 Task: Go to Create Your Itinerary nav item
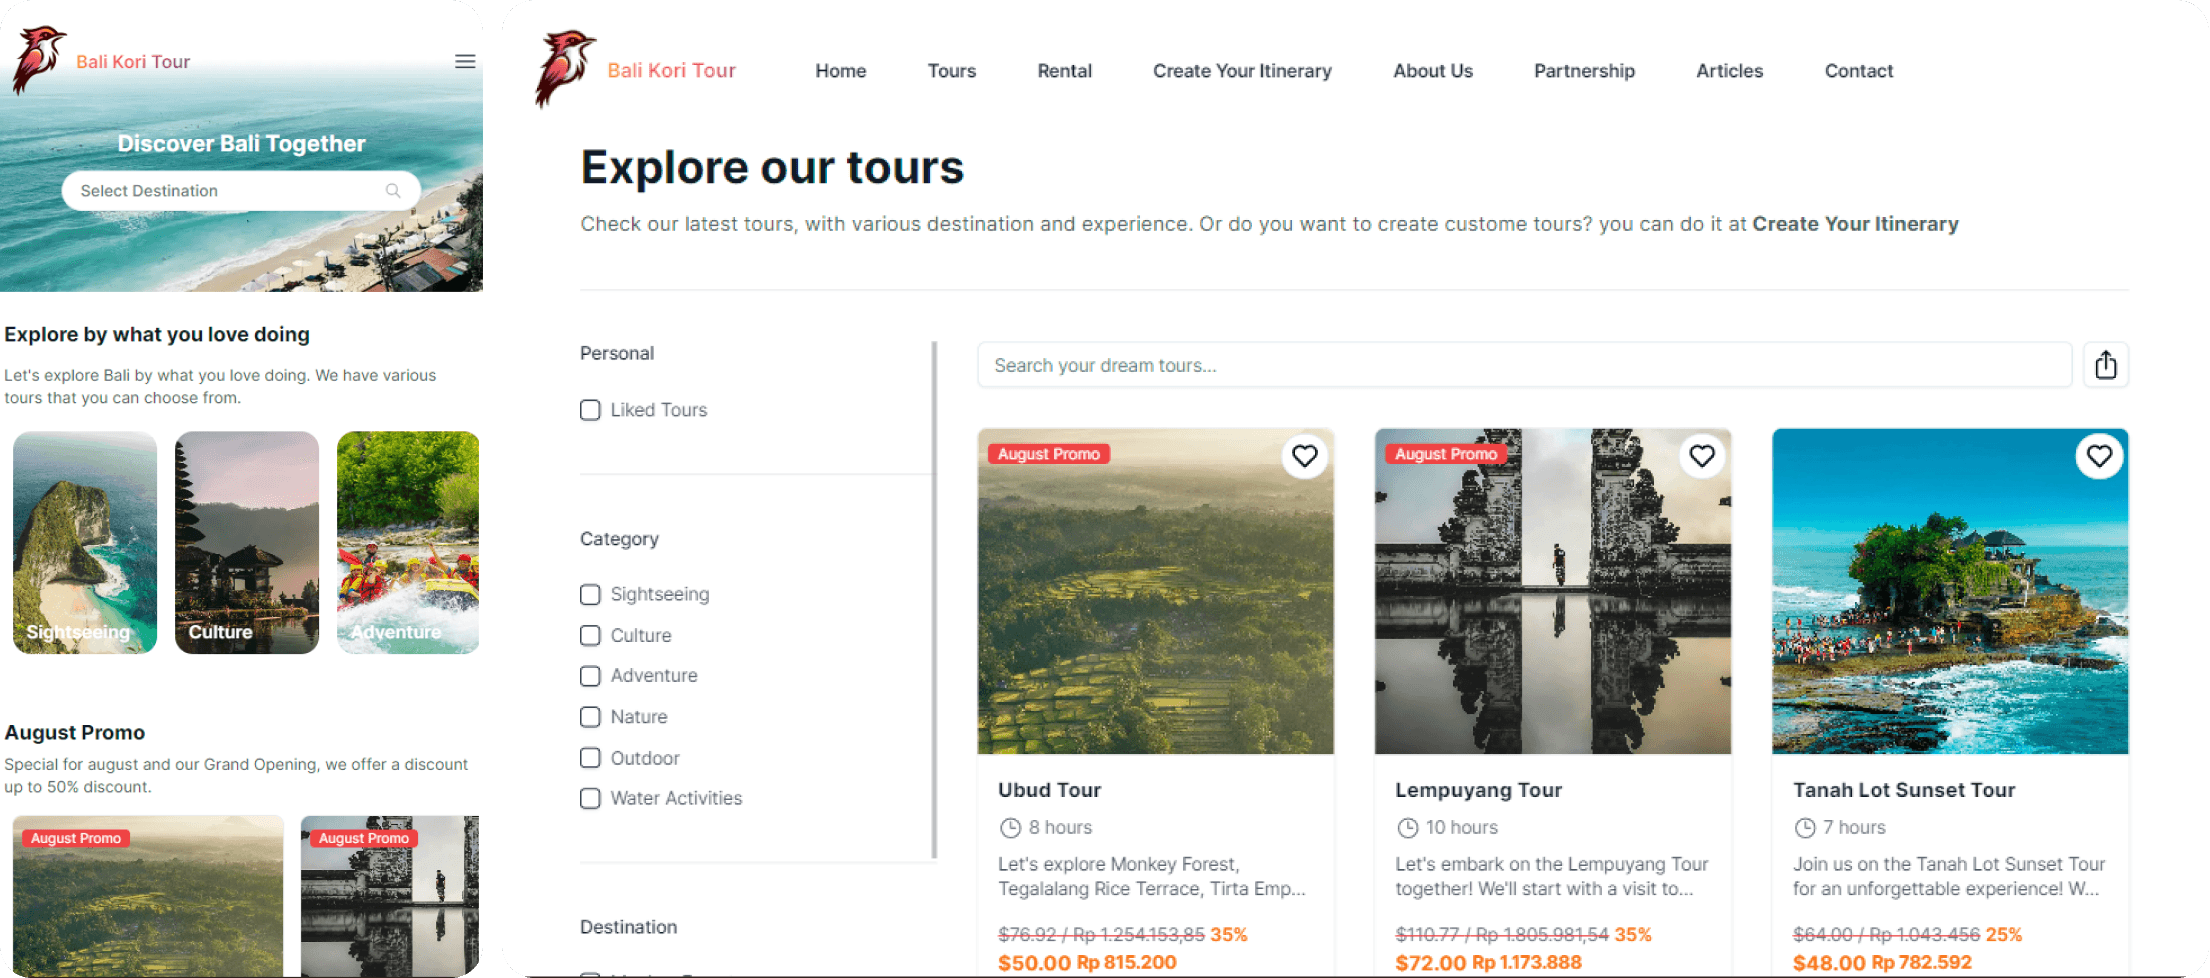point(1242,71)
